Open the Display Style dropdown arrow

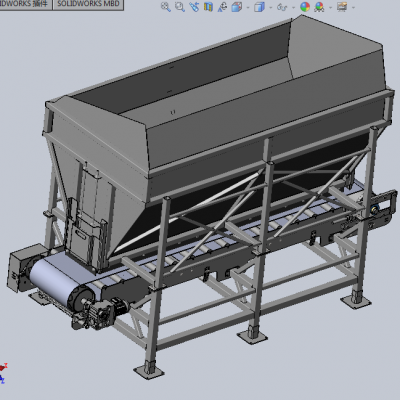[x=270, y=7]
